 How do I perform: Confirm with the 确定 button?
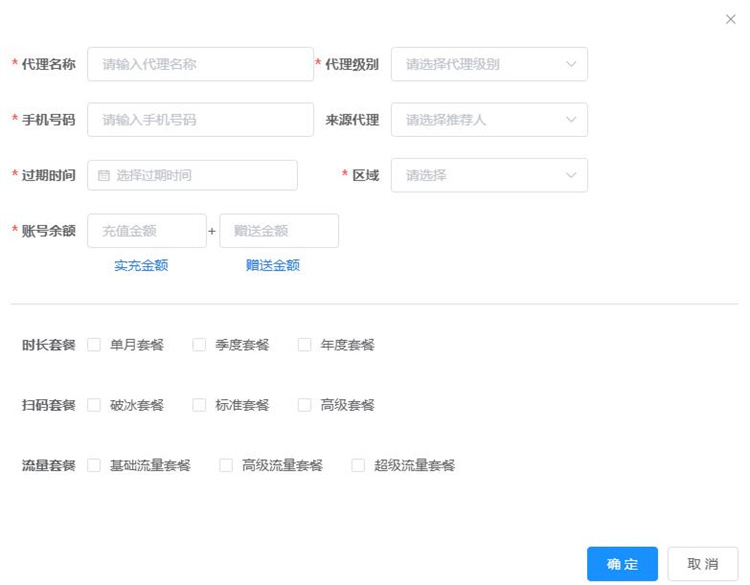click(622, 564)
